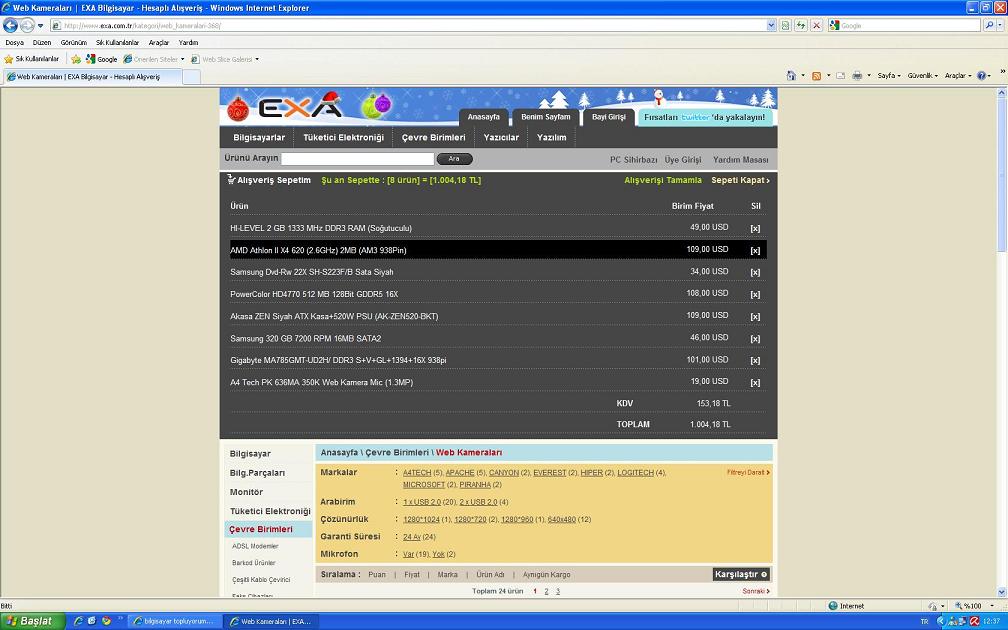
Task: Click the Ürünü Arayın search field
Action: click(357, 159)
